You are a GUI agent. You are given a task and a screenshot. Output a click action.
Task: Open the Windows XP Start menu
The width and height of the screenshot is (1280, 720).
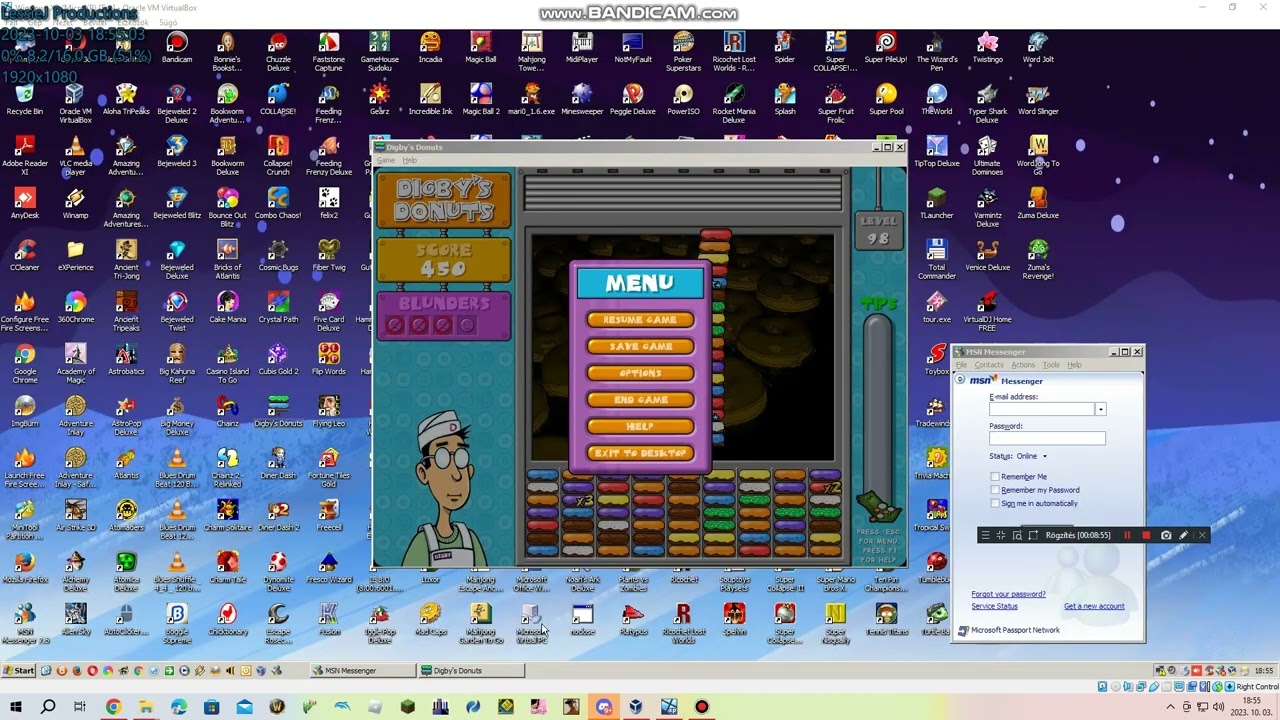click(x=19, y=670)
